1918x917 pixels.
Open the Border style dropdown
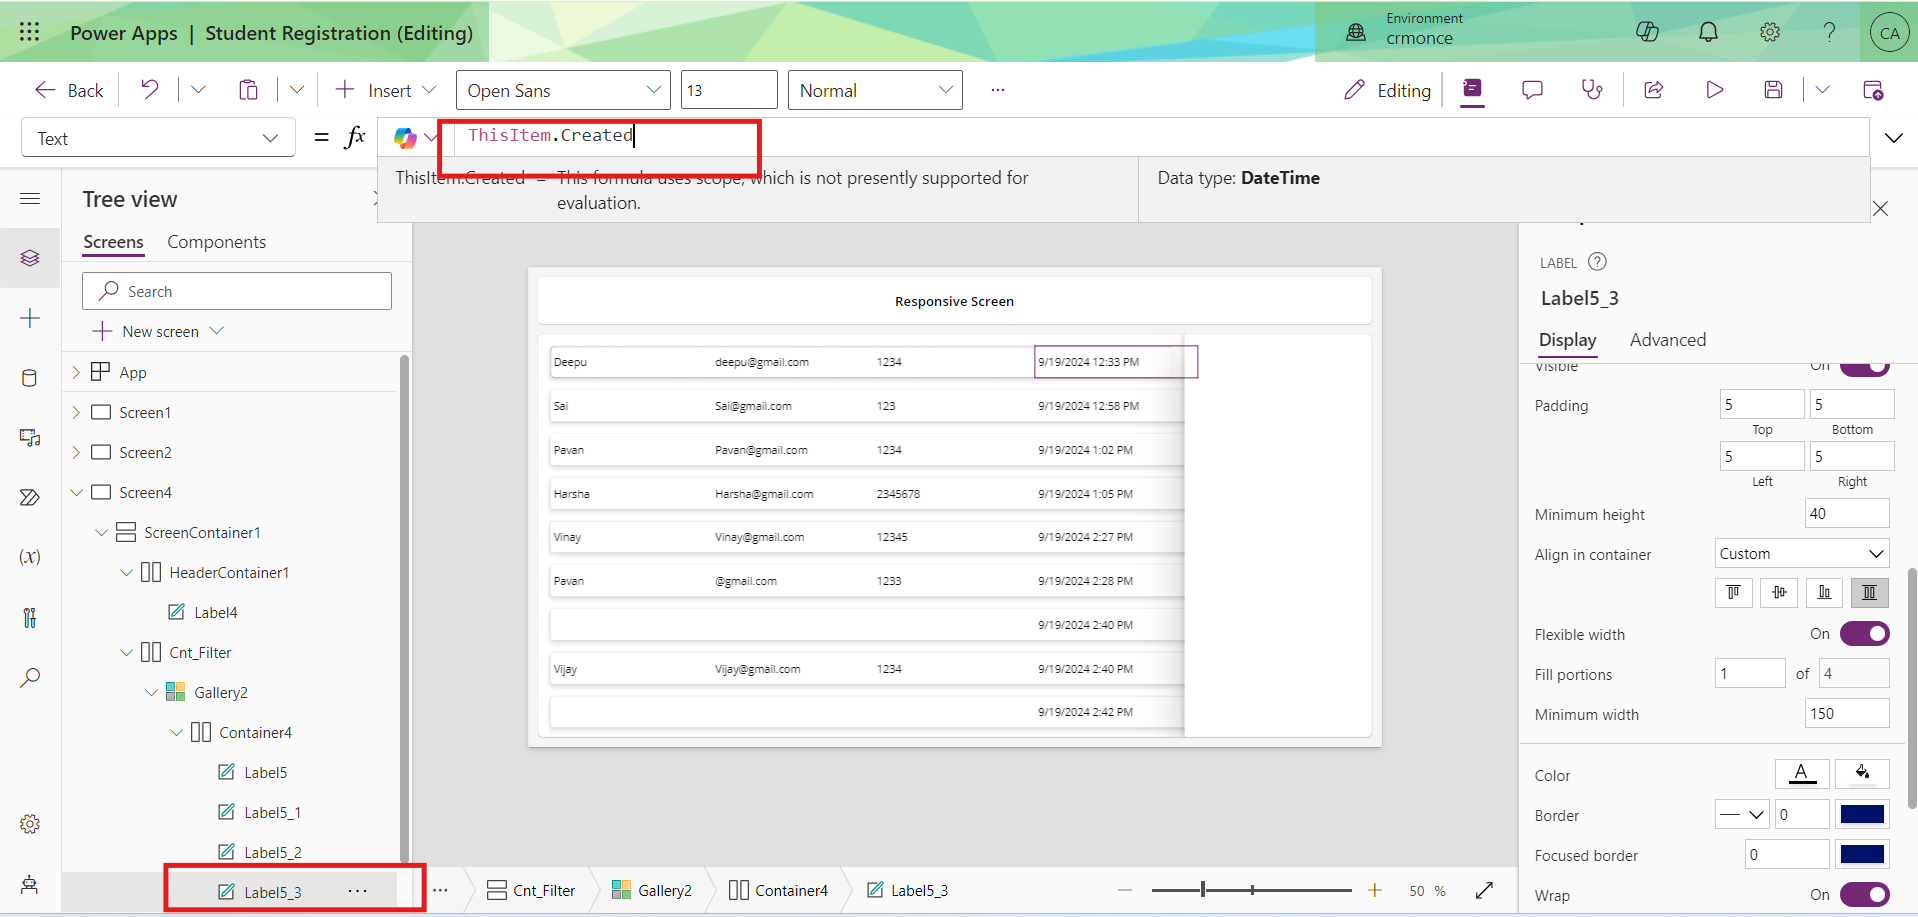click(x=1743, y=815)
